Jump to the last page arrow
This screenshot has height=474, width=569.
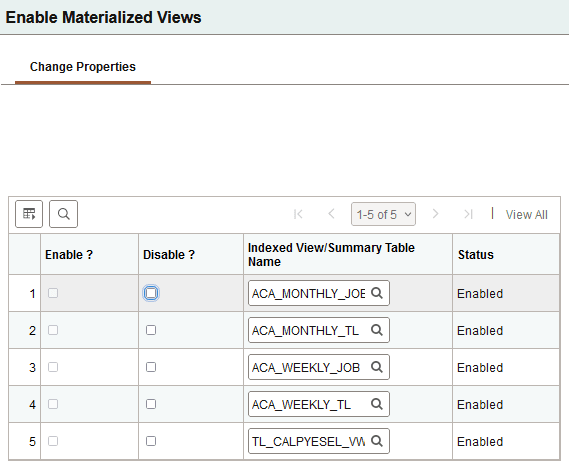click(468, 214)
